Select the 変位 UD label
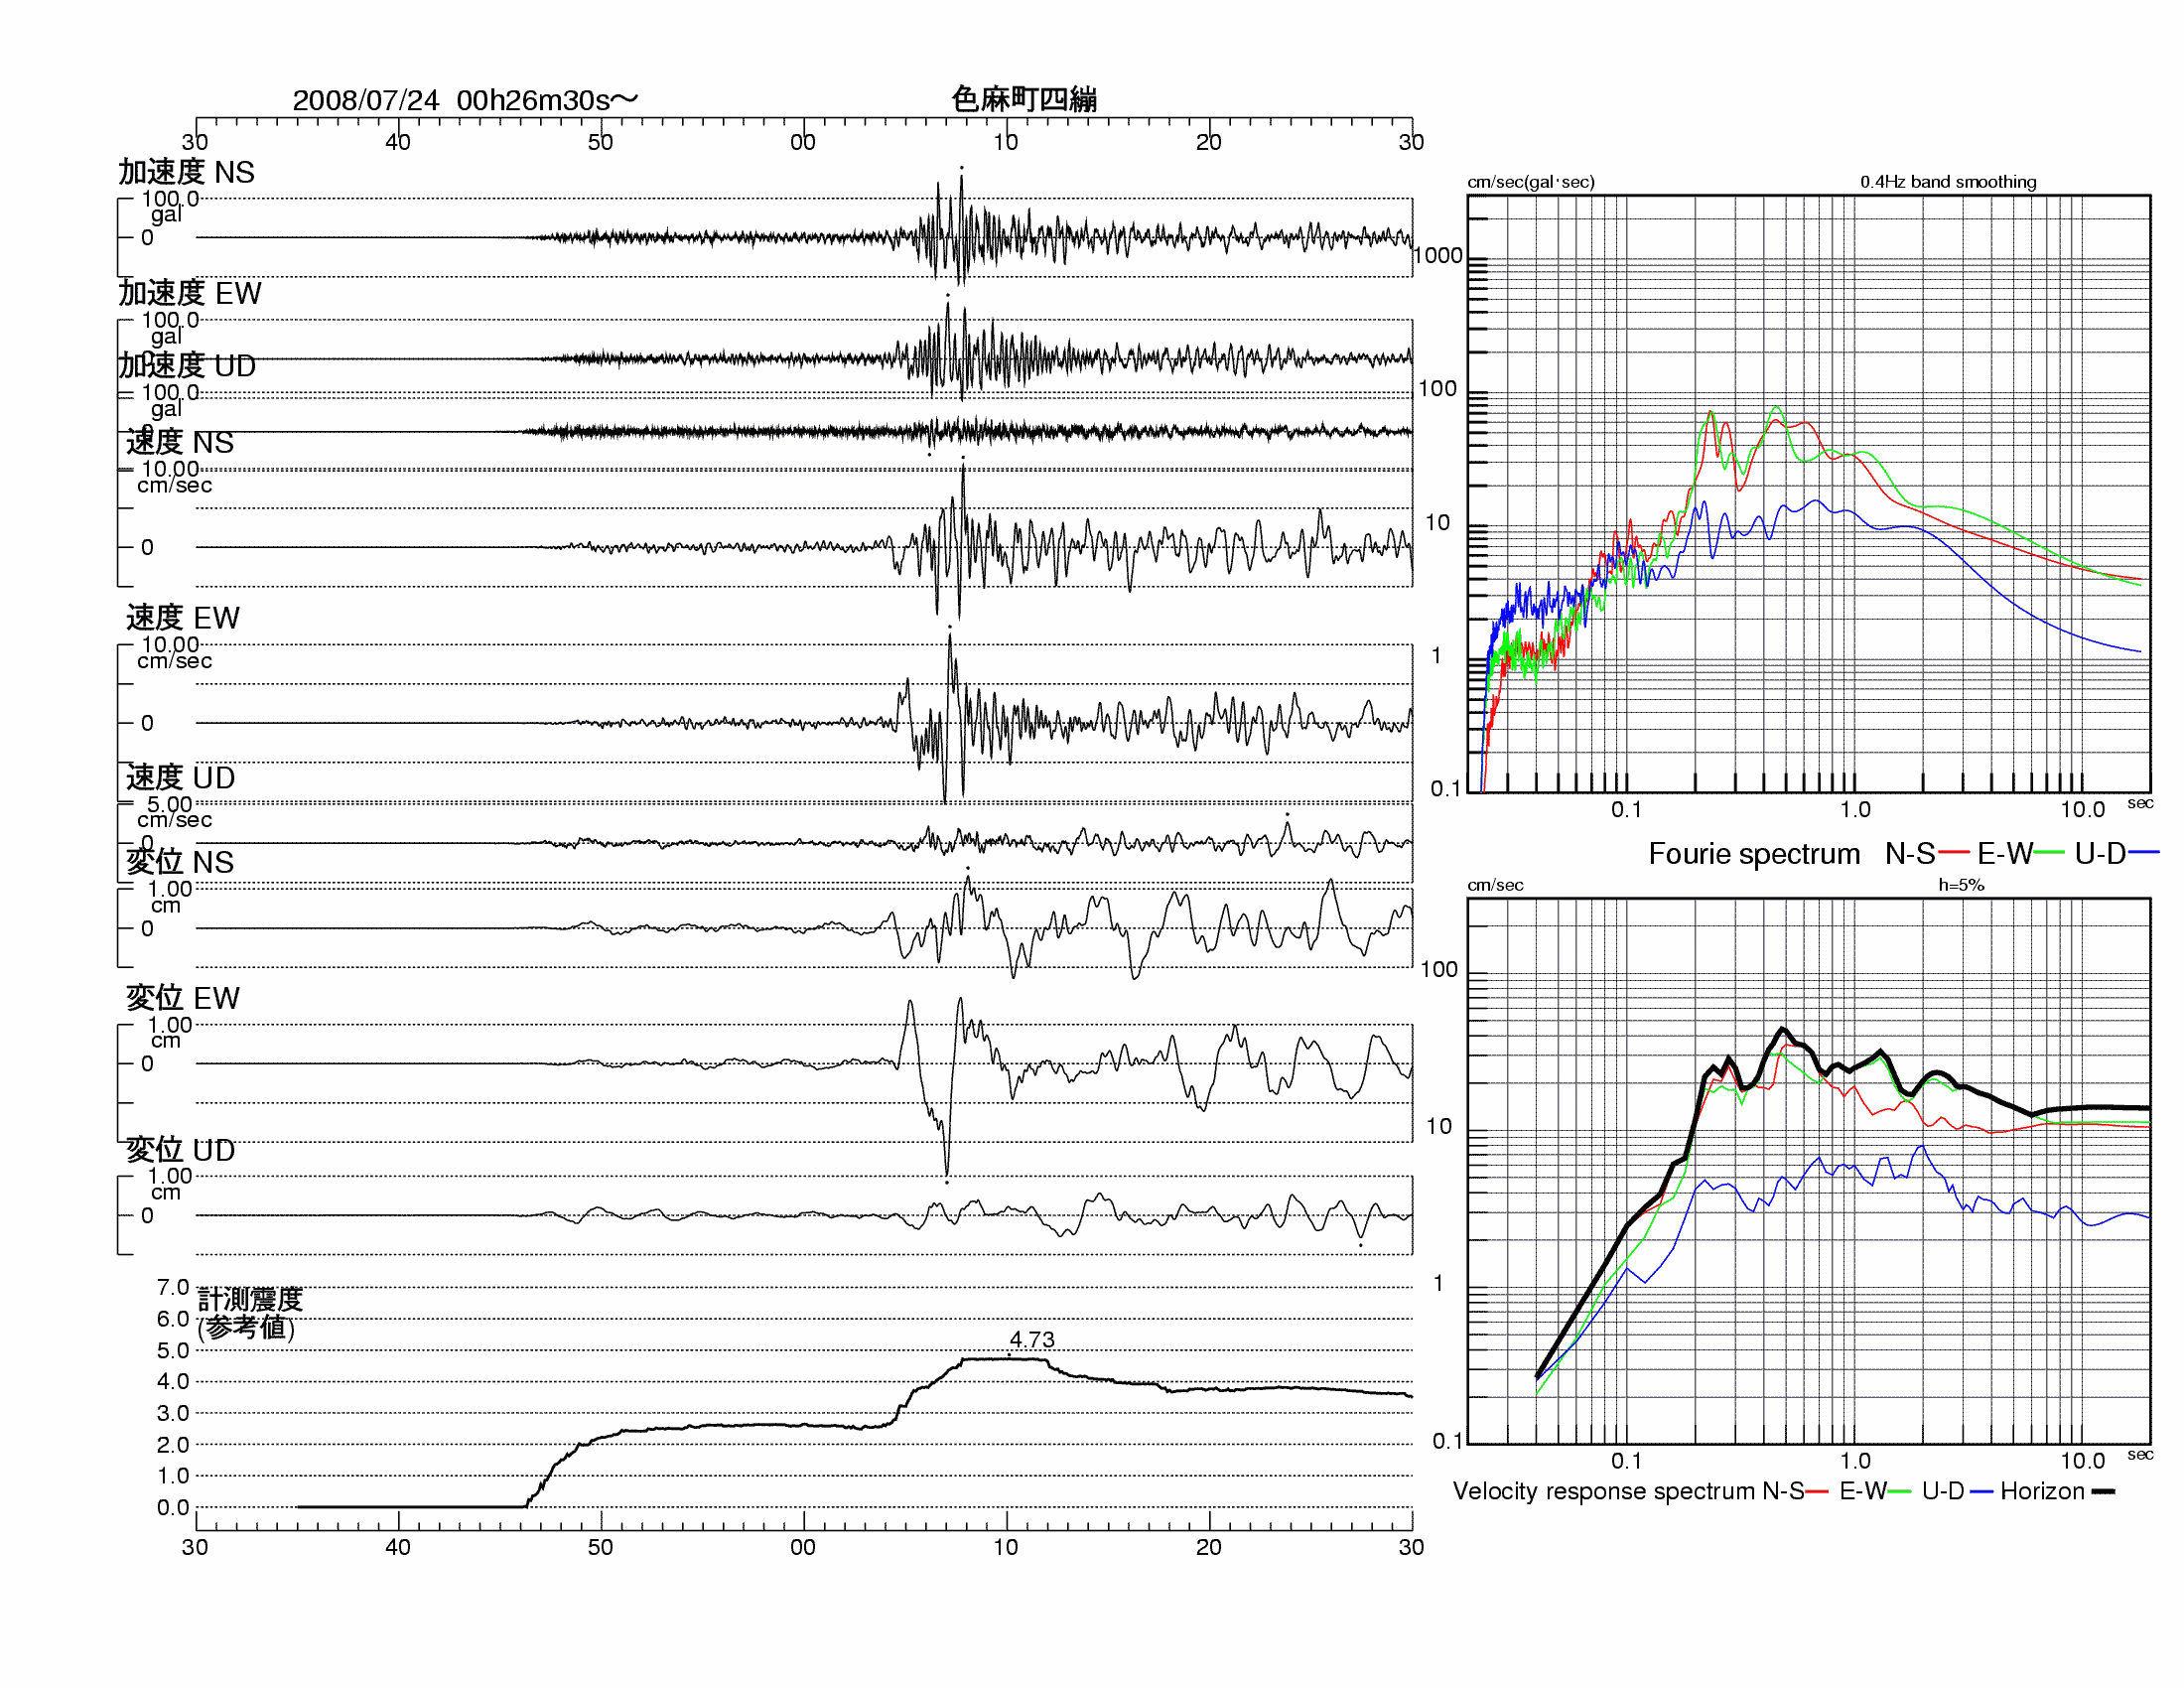2184x1688 pixels. click(180, 1150)
